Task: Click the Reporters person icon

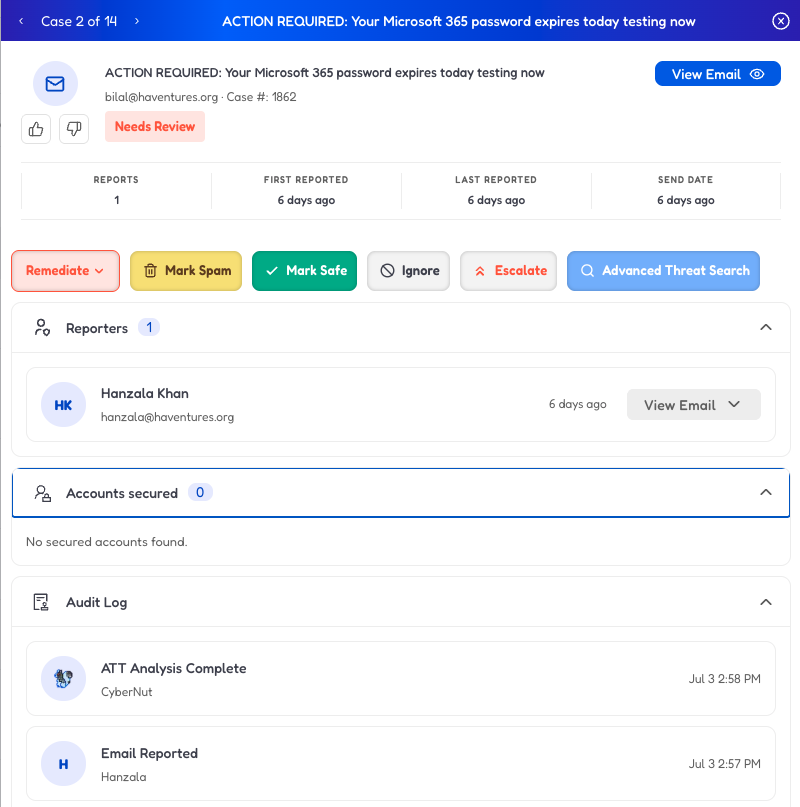Action: 42,327
